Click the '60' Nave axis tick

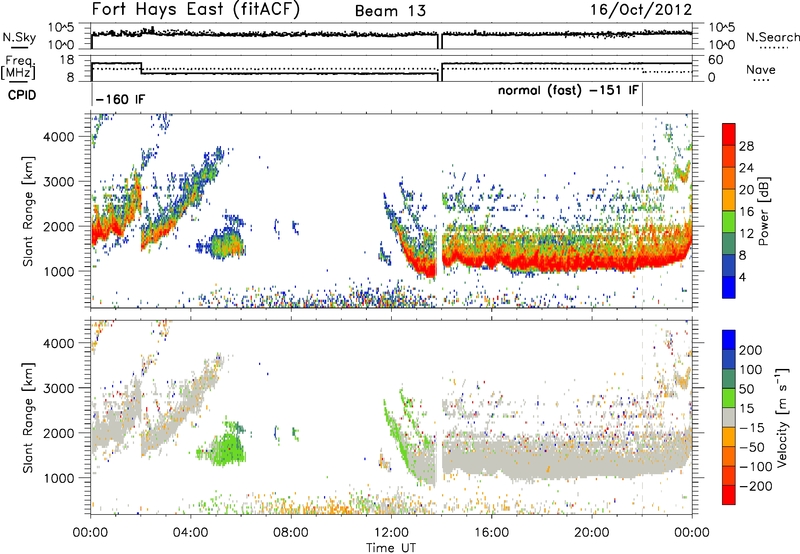coord(716,60)
